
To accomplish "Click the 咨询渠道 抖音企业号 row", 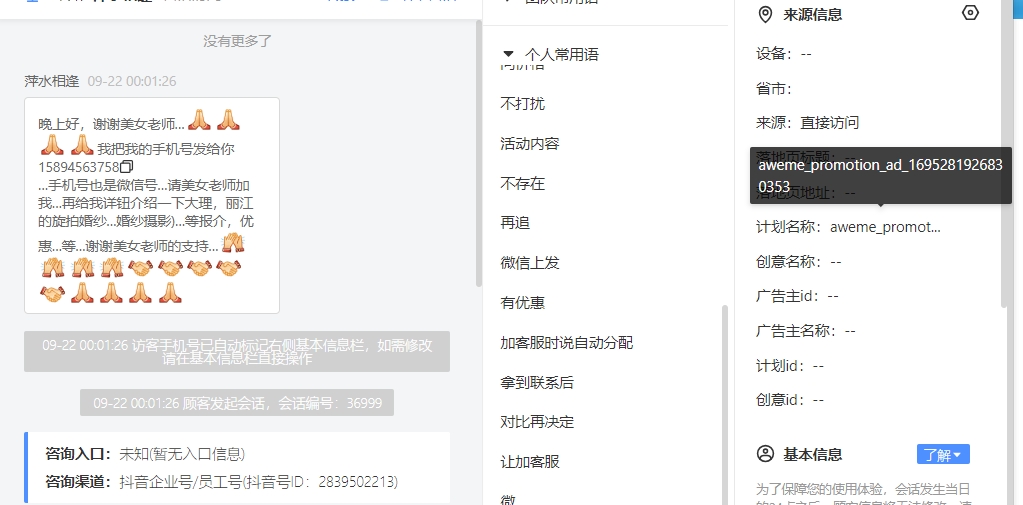I will click(222, 482).
